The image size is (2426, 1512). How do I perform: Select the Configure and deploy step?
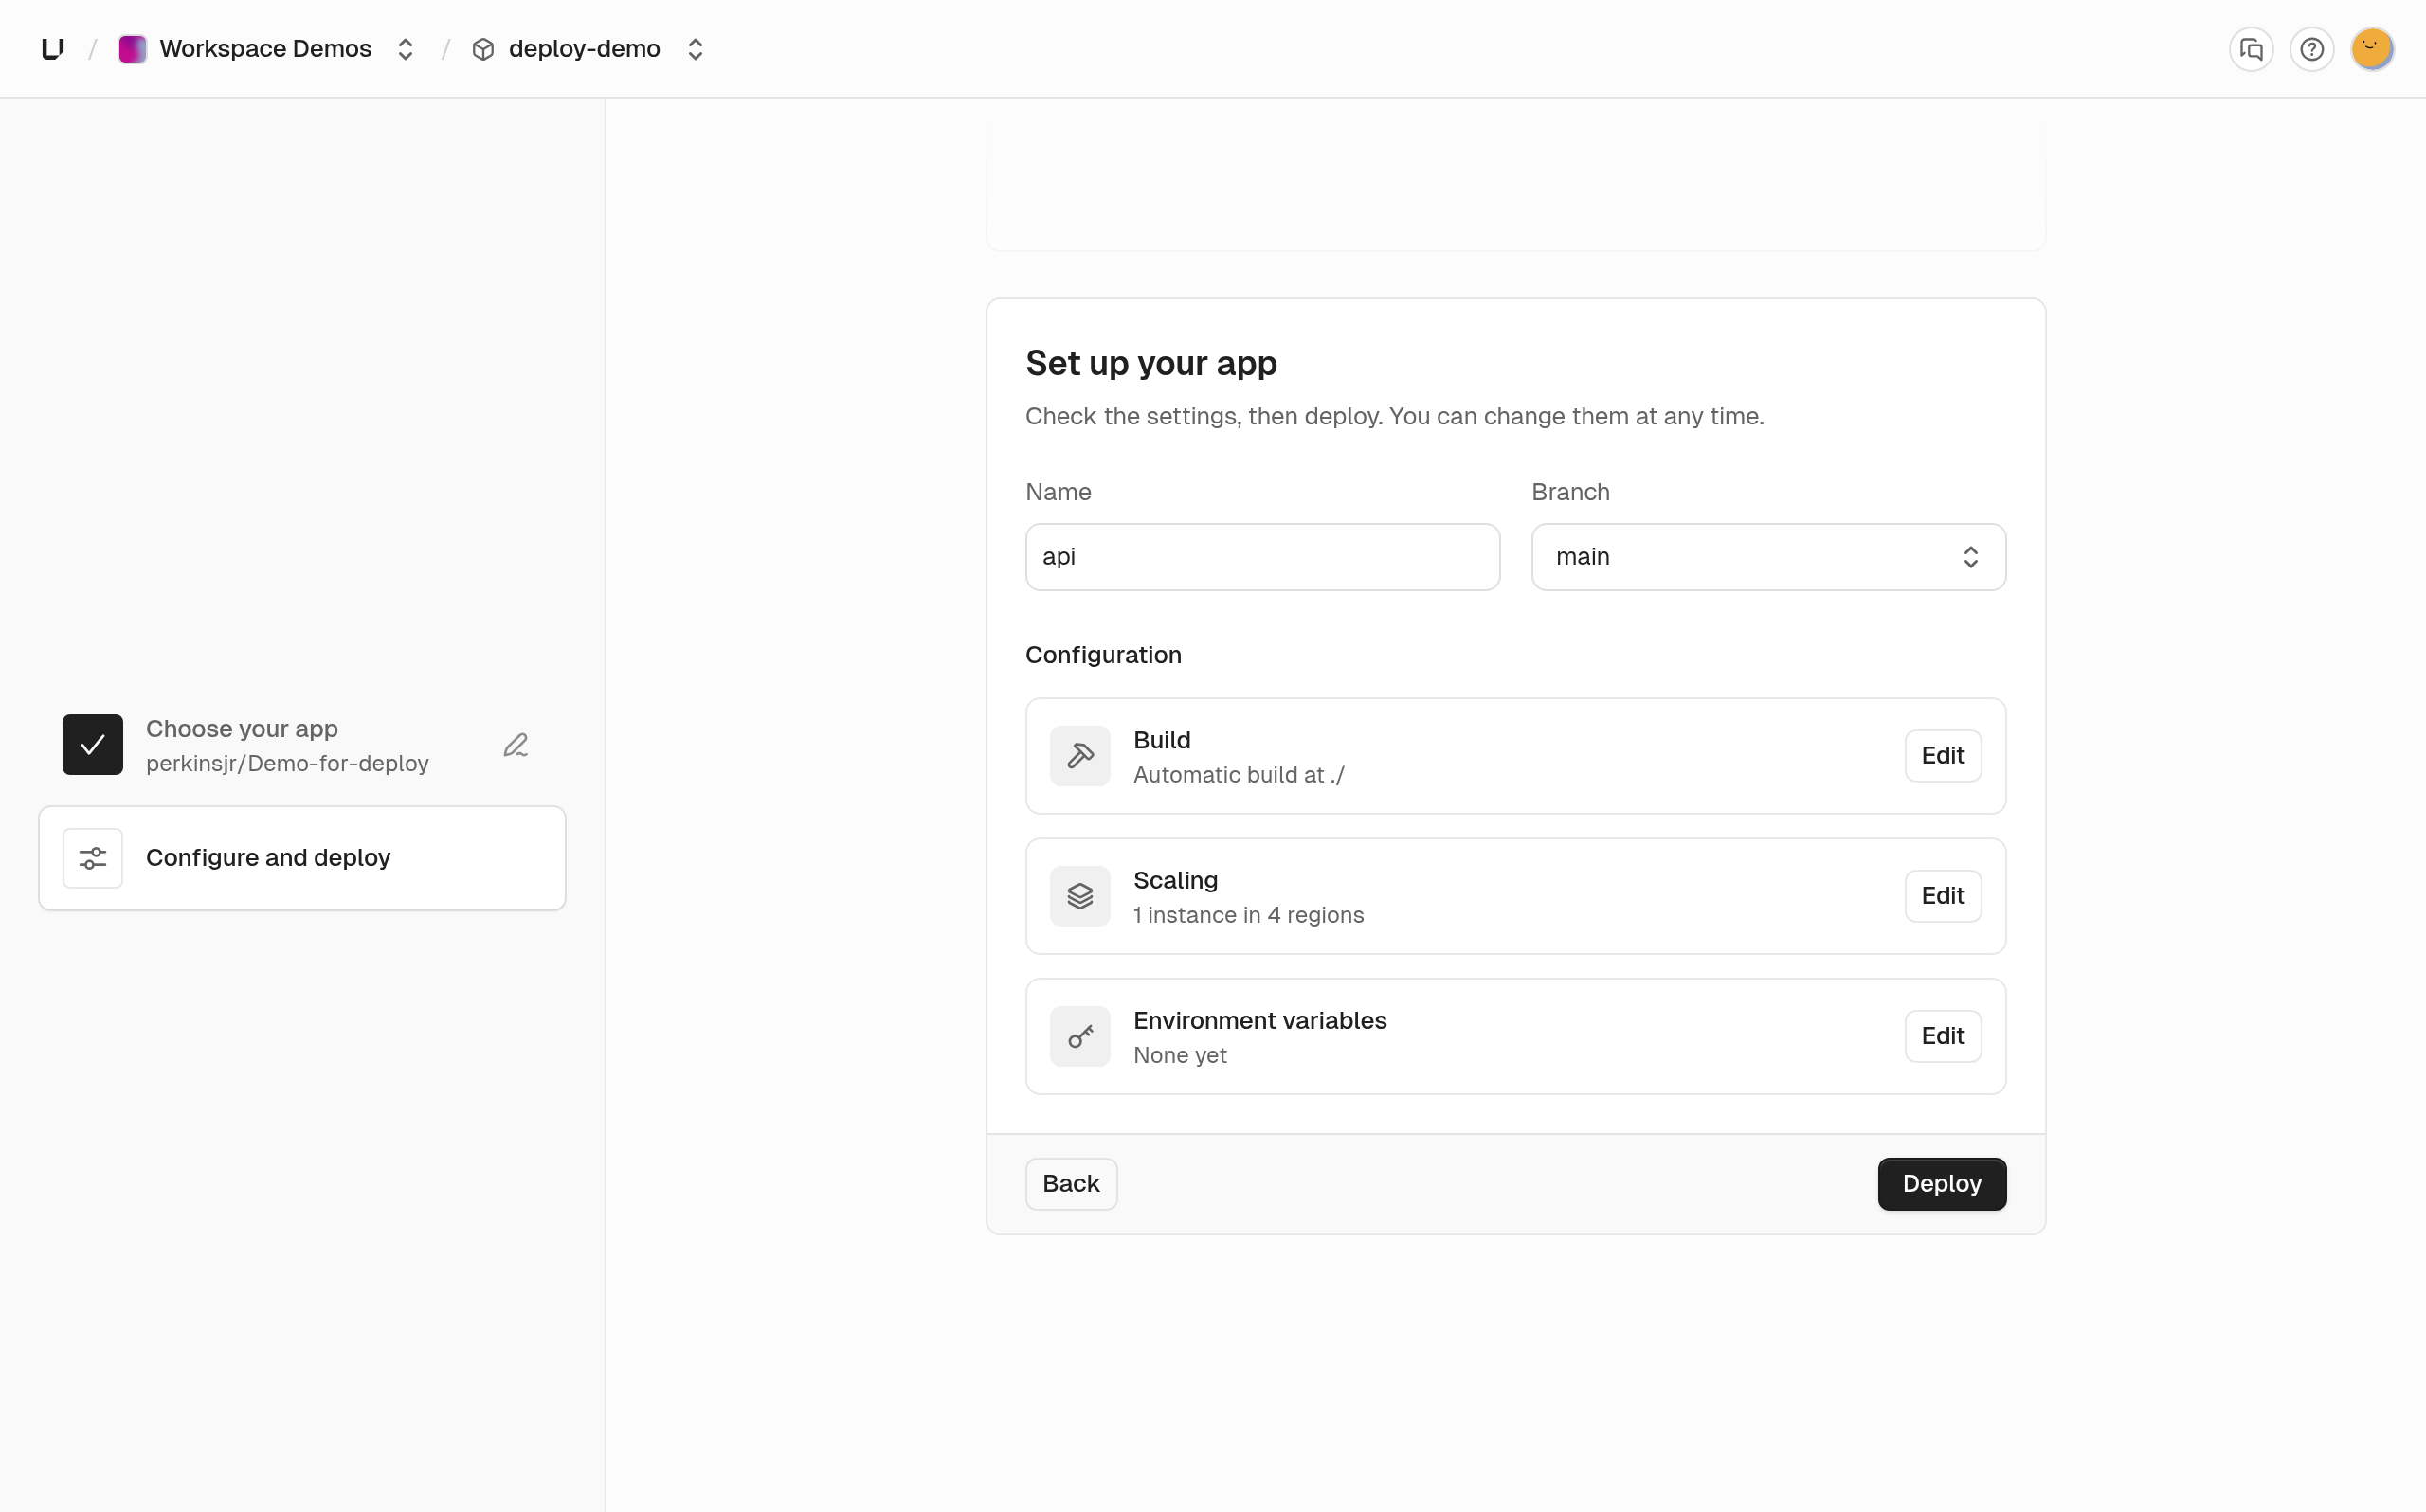302,858
